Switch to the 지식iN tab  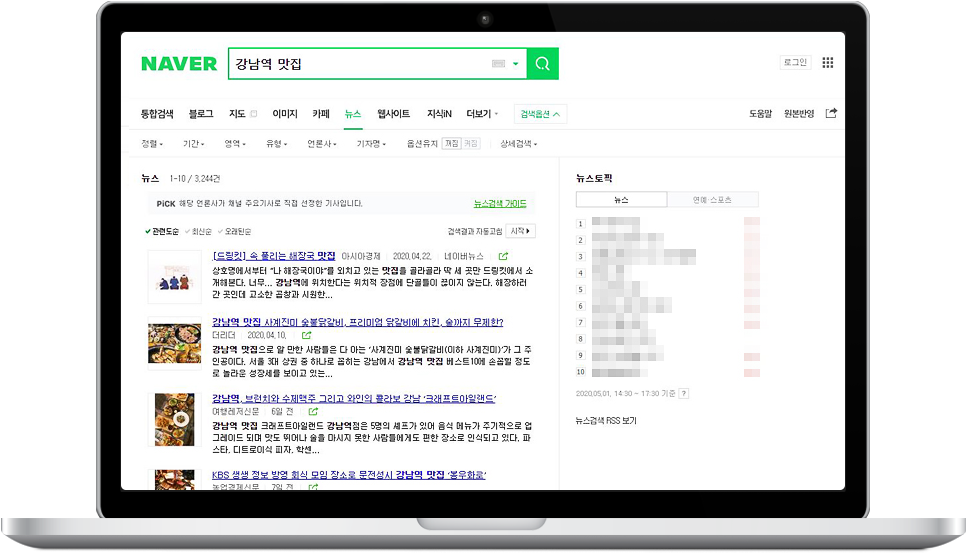pyautogui.click(x=439, y=114)
